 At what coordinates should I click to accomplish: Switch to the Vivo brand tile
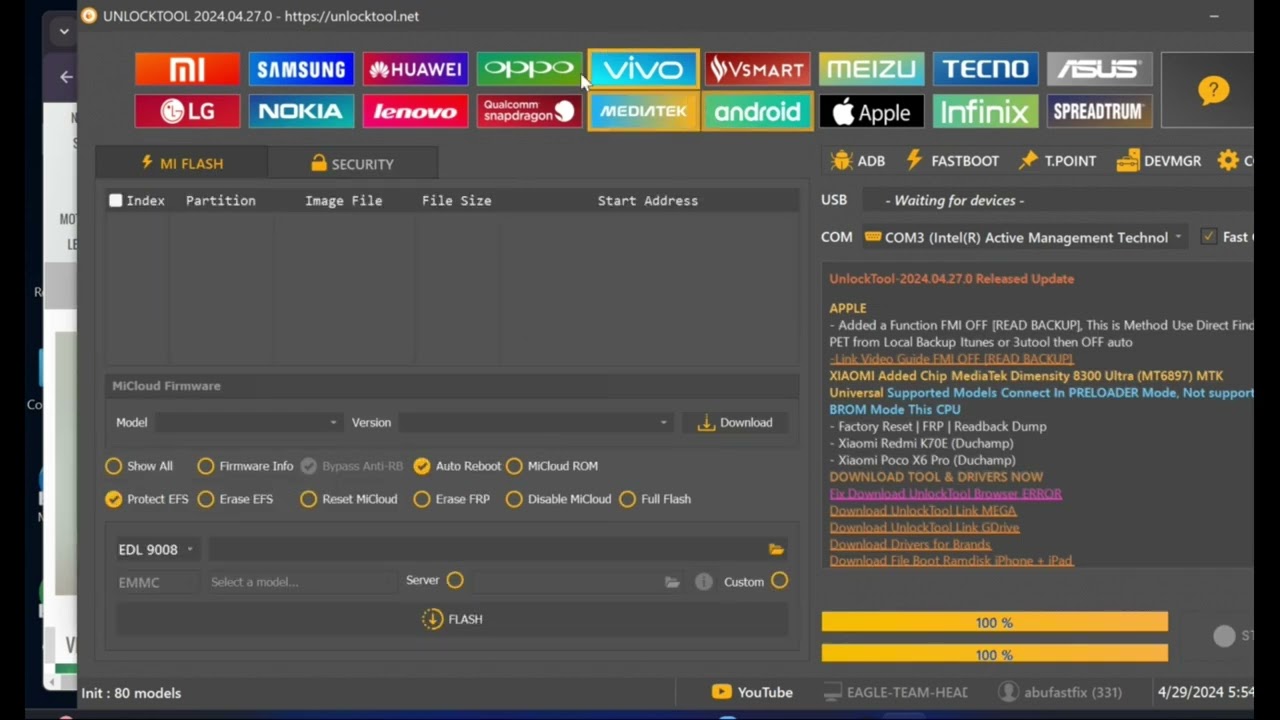coord(643,69)
